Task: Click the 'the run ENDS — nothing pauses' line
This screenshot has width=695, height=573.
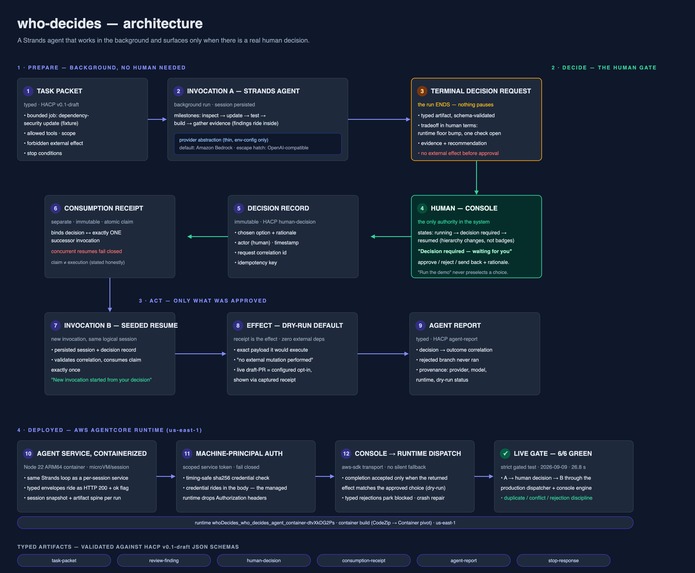Action: pyautogui.click(x=456, y=105)
